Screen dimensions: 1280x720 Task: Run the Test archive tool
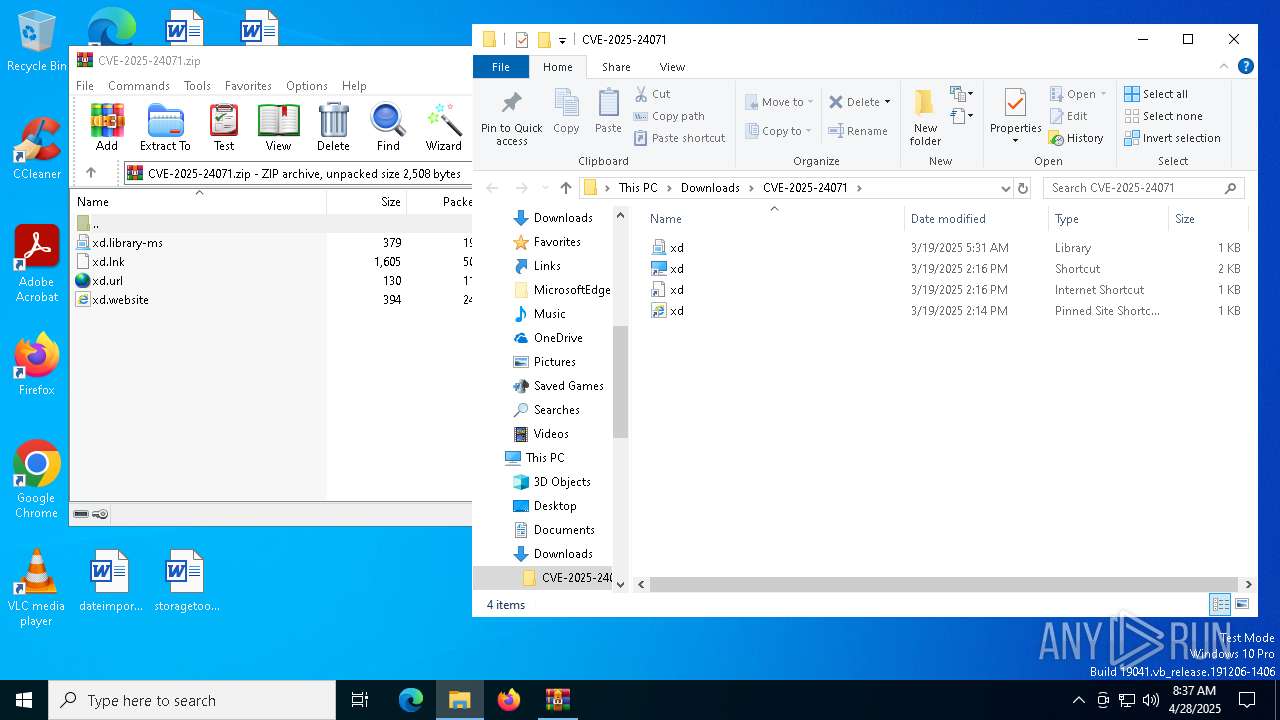click(224, 127)
